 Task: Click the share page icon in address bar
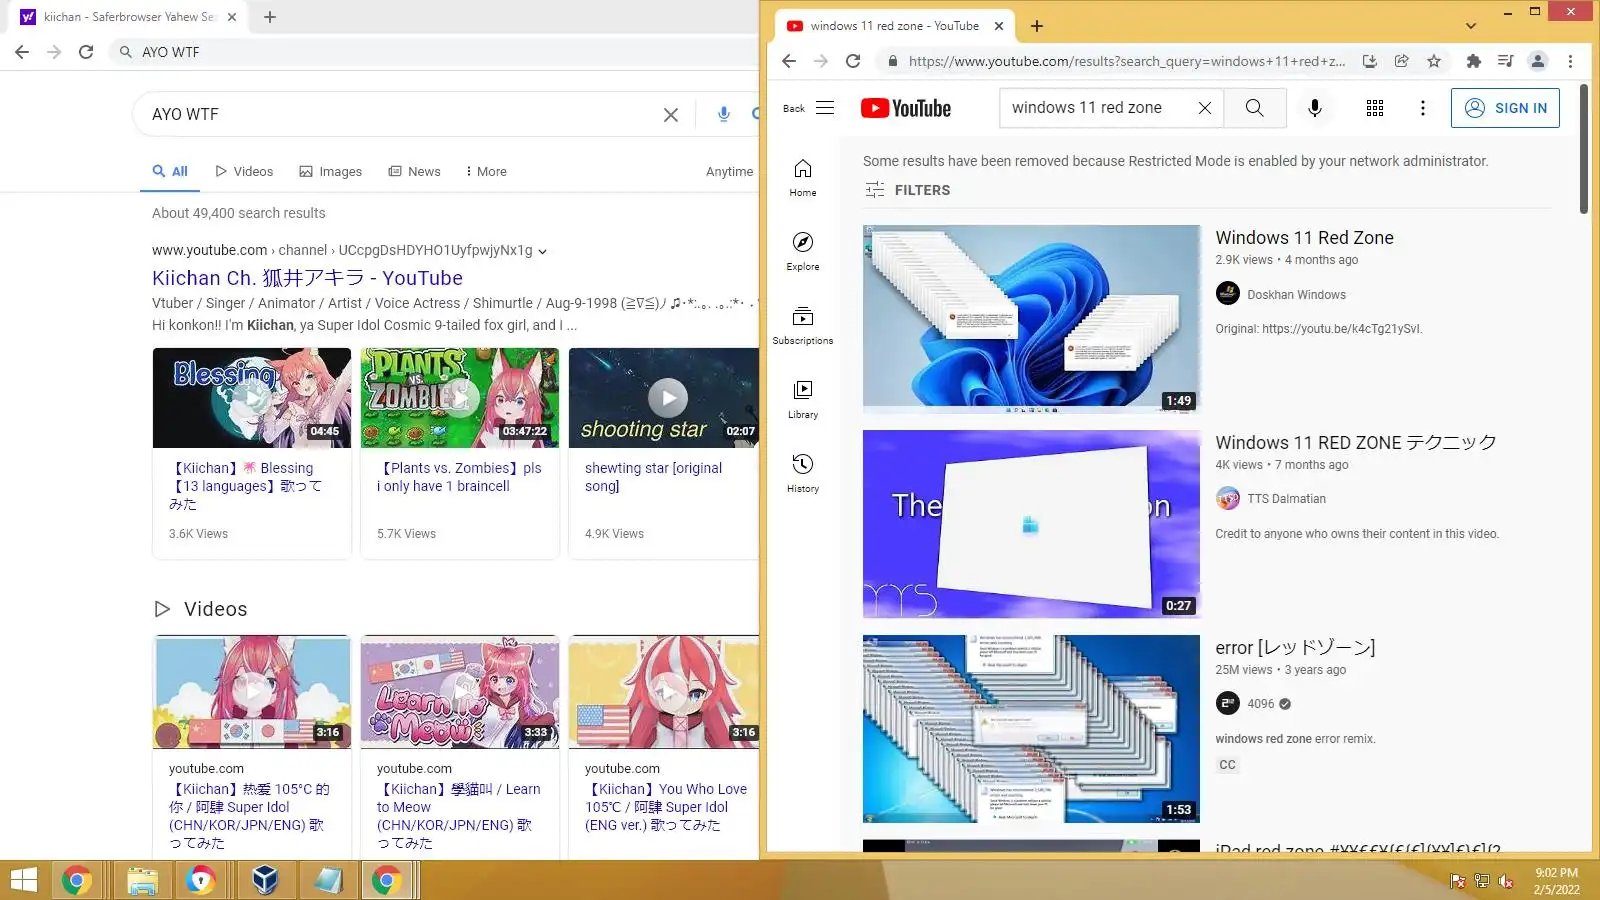1402,61
